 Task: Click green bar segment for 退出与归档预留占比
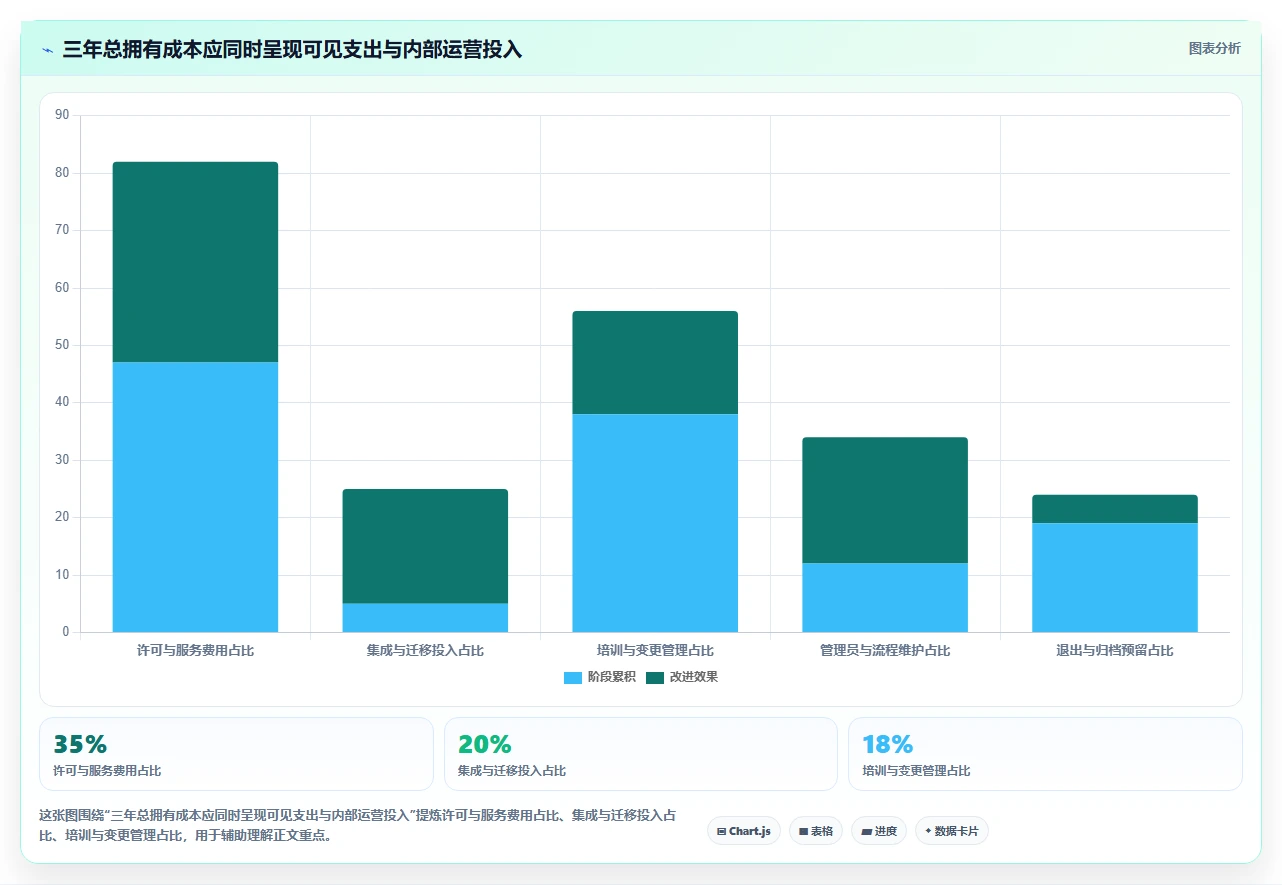click(1115, 509)
